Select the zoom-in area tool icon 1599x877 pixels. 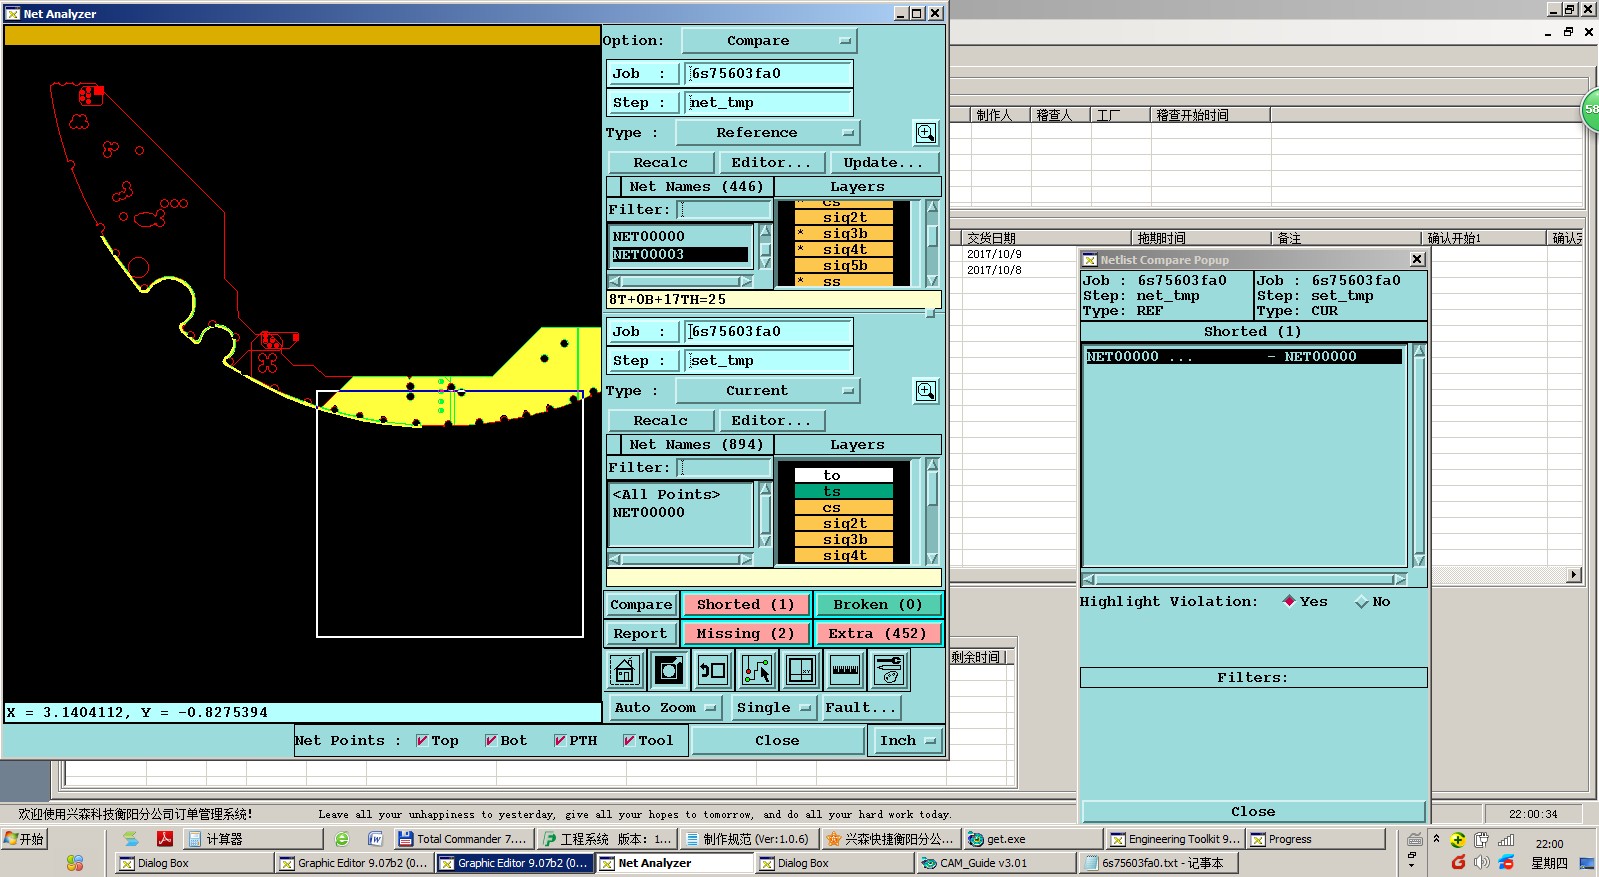pyautogui.click(x=669, y=670)
